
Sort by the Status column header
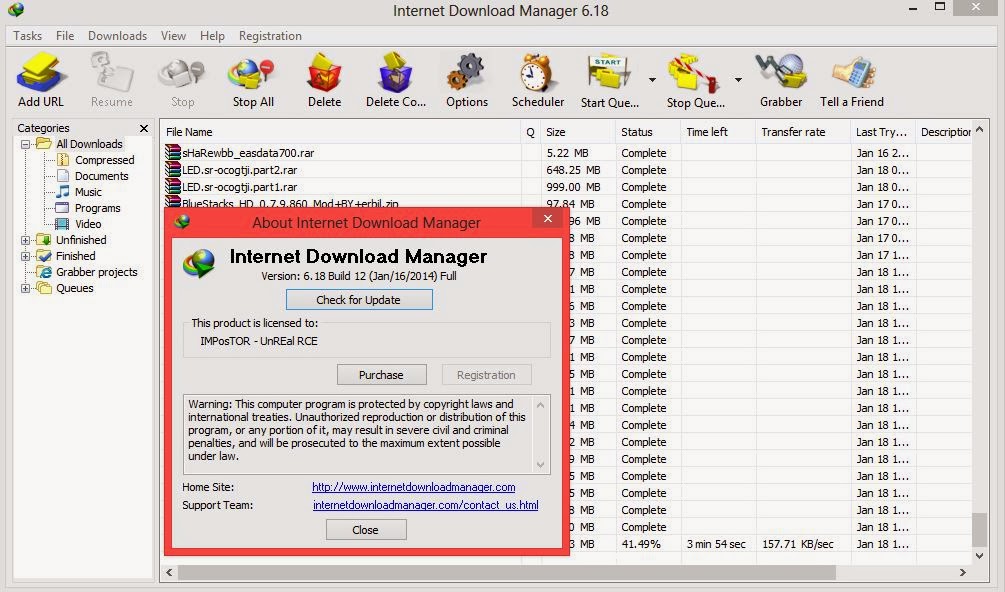pyautogui.click(x=647, y=132)
